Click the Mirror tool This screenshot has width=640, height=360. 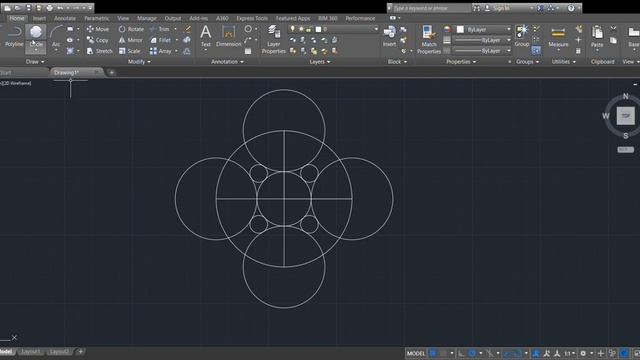click(131, 40)
